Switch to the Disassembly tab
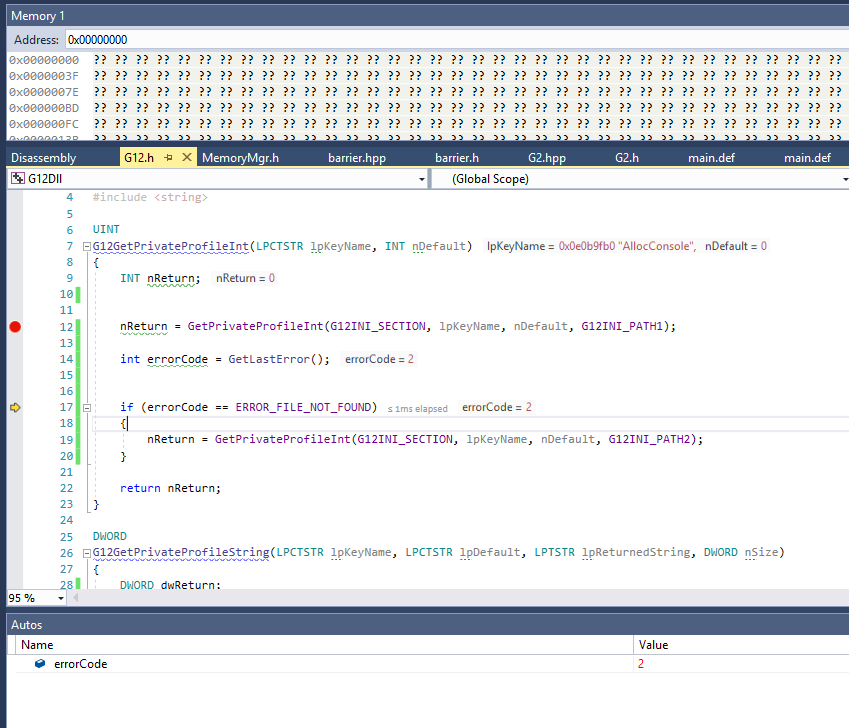The width and height of the screenshot is (849, 728). tap(43, 158)
